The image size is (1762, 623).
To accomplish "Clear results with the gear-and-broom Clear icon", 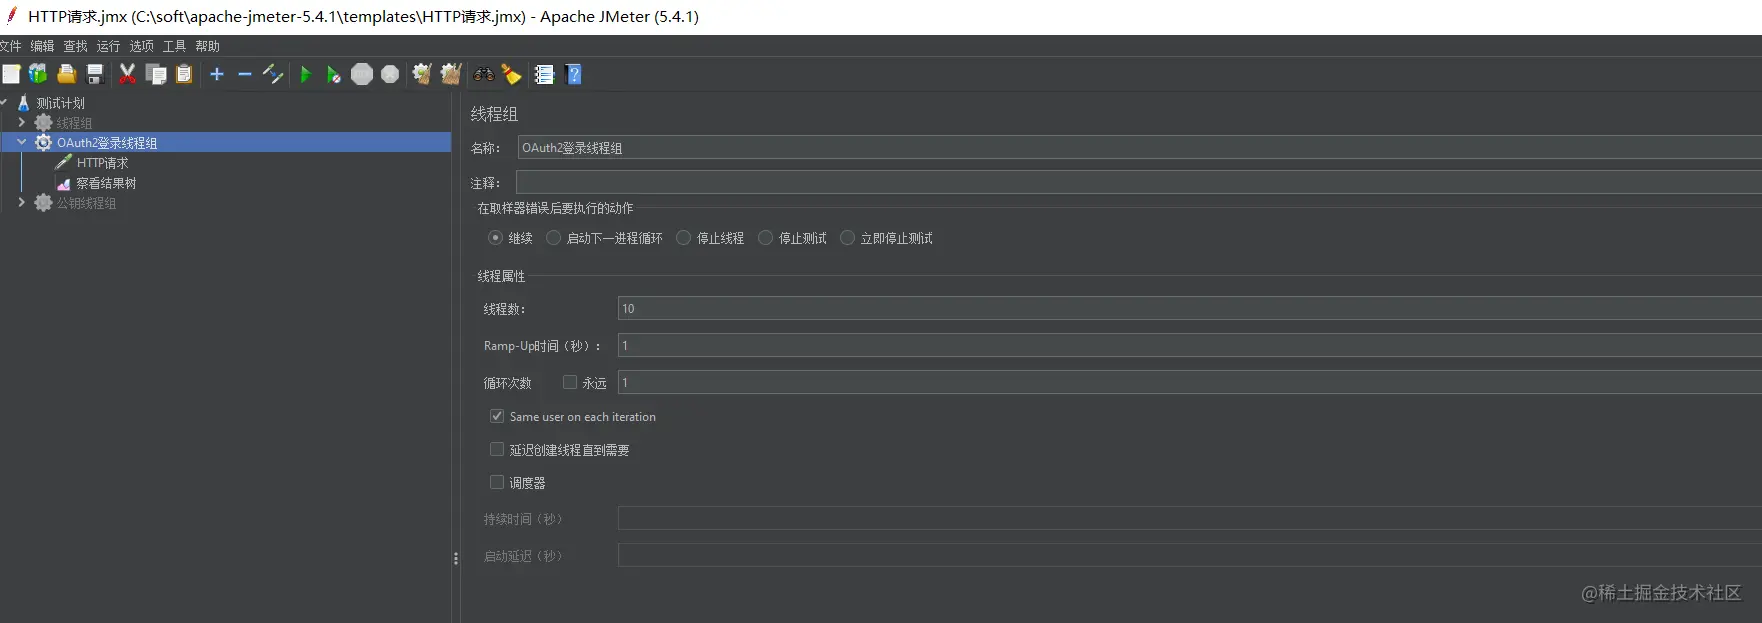I will pos(422,74).
